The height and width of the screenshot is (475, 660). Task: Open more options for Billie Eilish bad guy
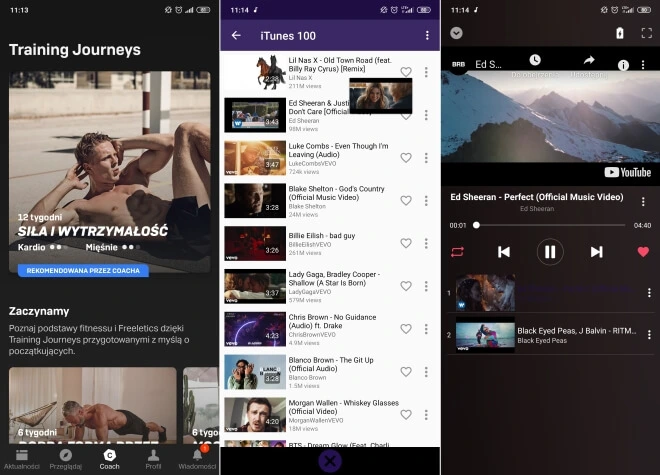(426, 243)
